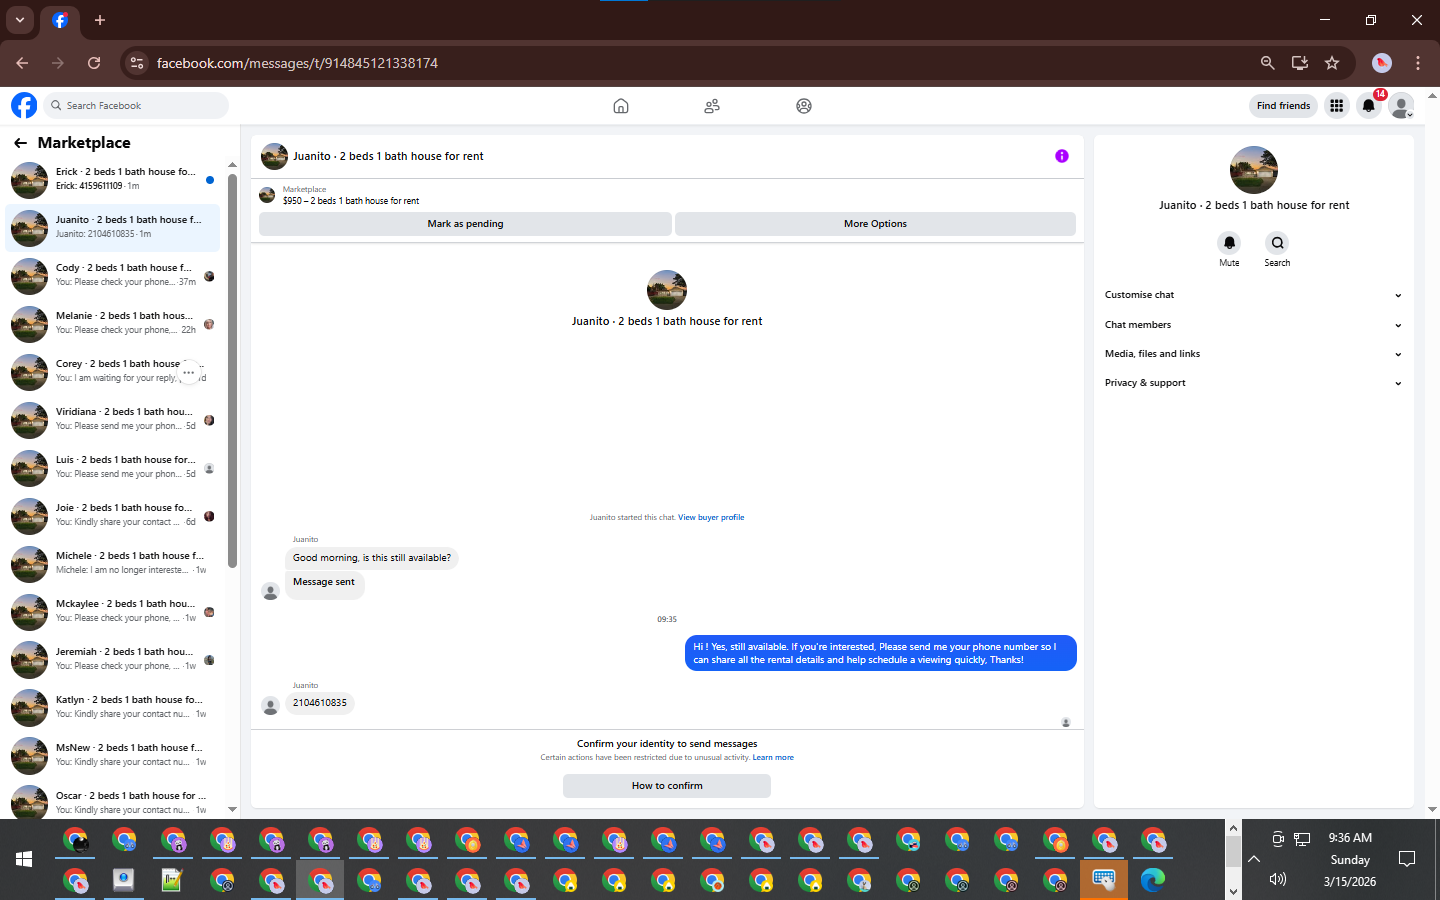This screenshot has width=1440, height=900.
Task: Open Joie's conversation
Action: tap(112, 516)
